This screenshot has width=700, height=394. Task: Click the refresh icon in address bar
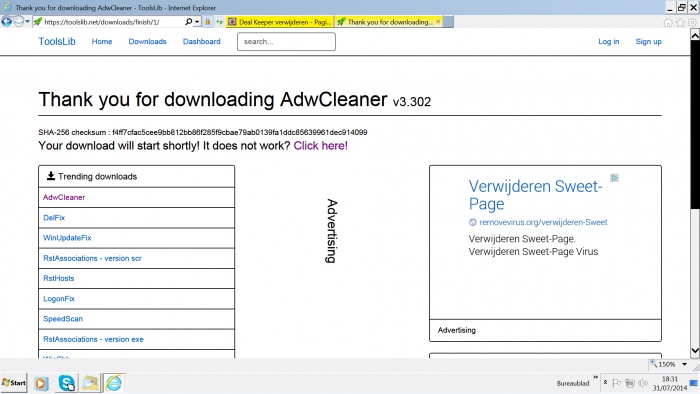(219, 21)
